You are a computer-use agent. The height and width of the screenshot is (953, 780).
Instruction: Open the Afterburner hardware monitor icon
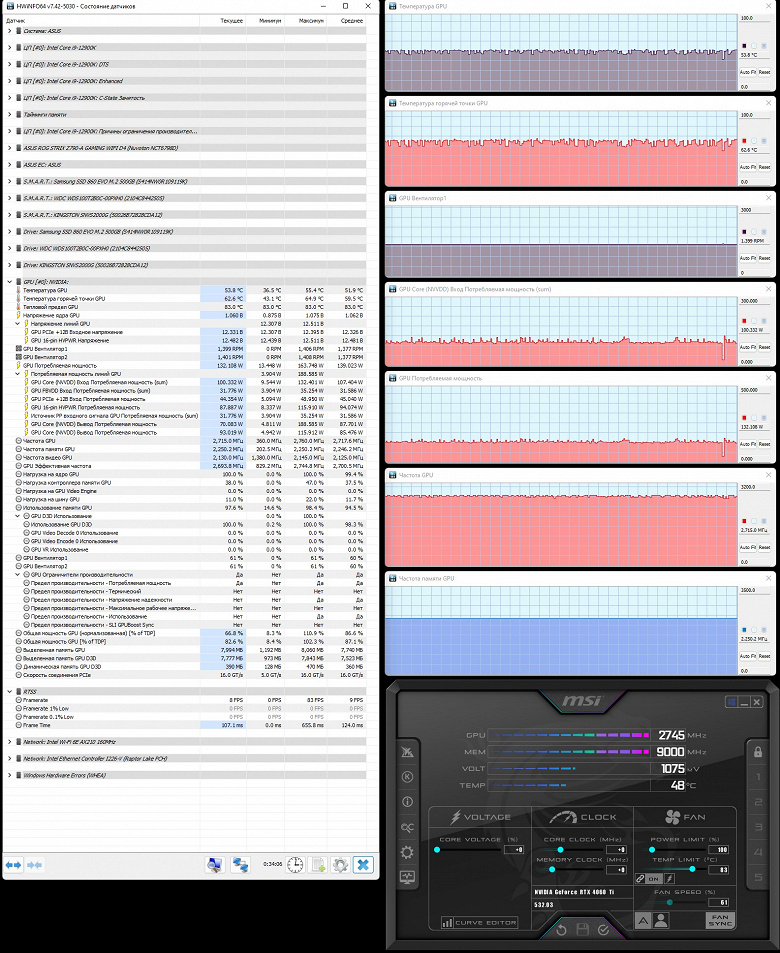(407, 877)
